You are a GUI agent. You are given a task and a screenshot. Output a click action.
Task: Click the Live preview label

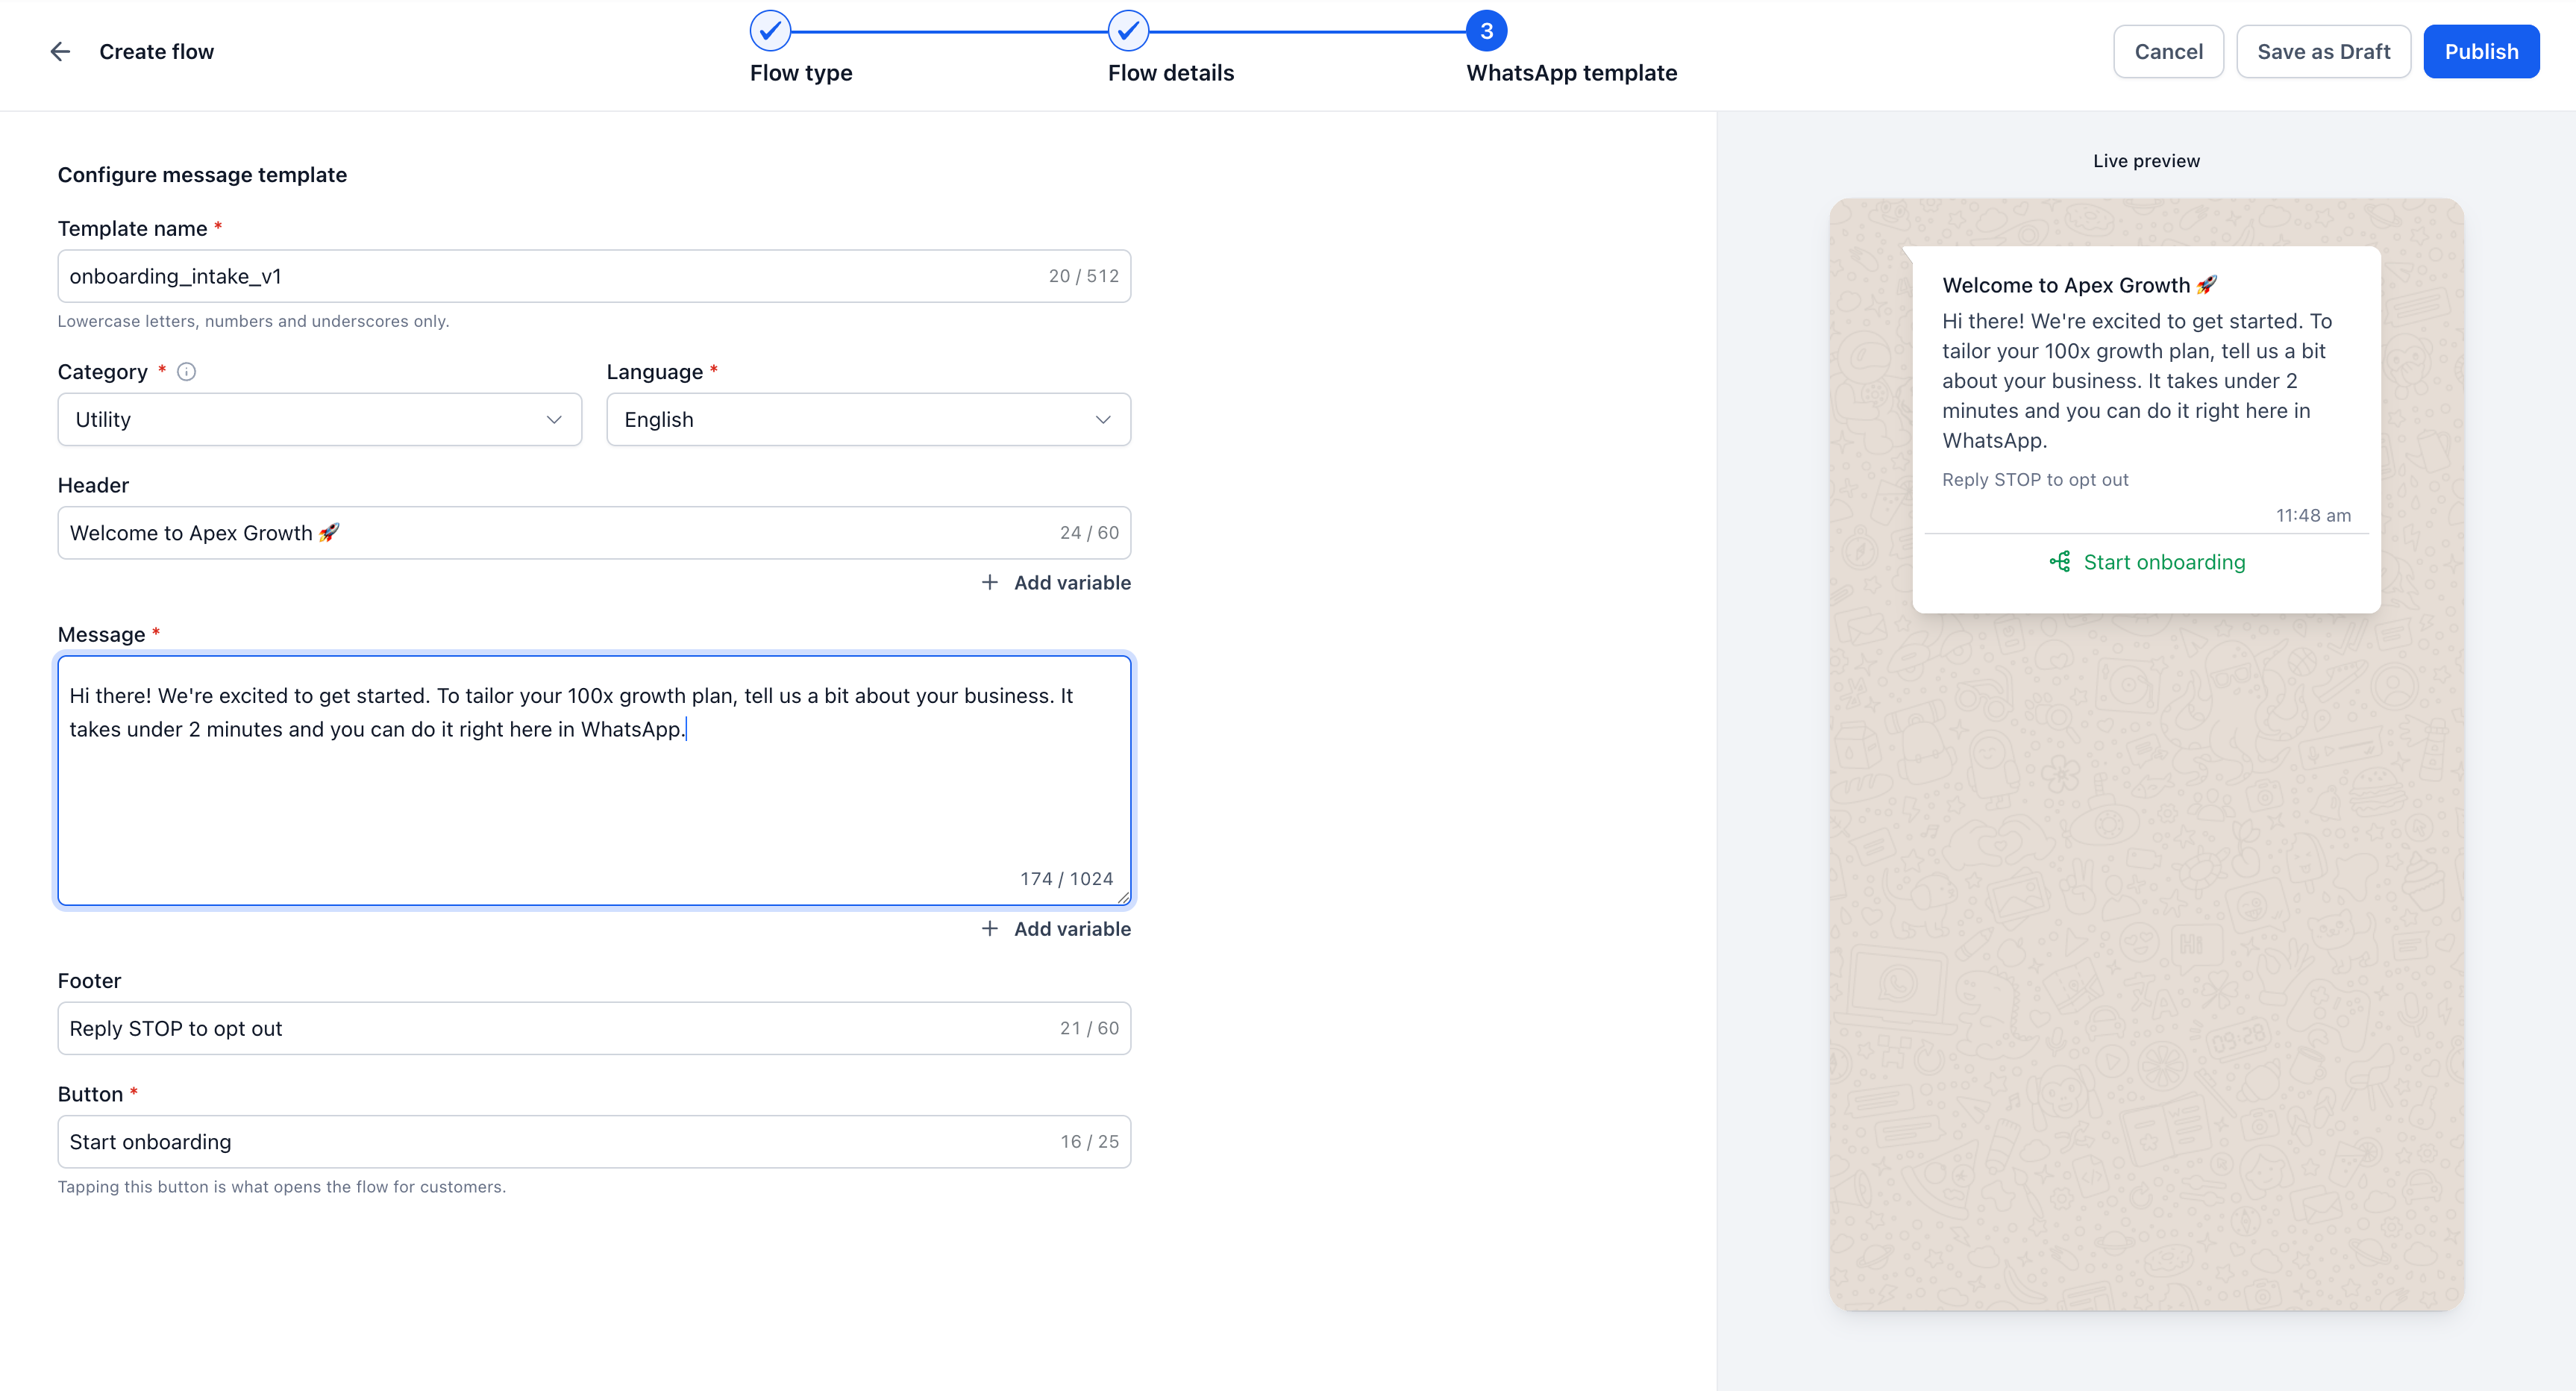click(x=2146, y=161)
